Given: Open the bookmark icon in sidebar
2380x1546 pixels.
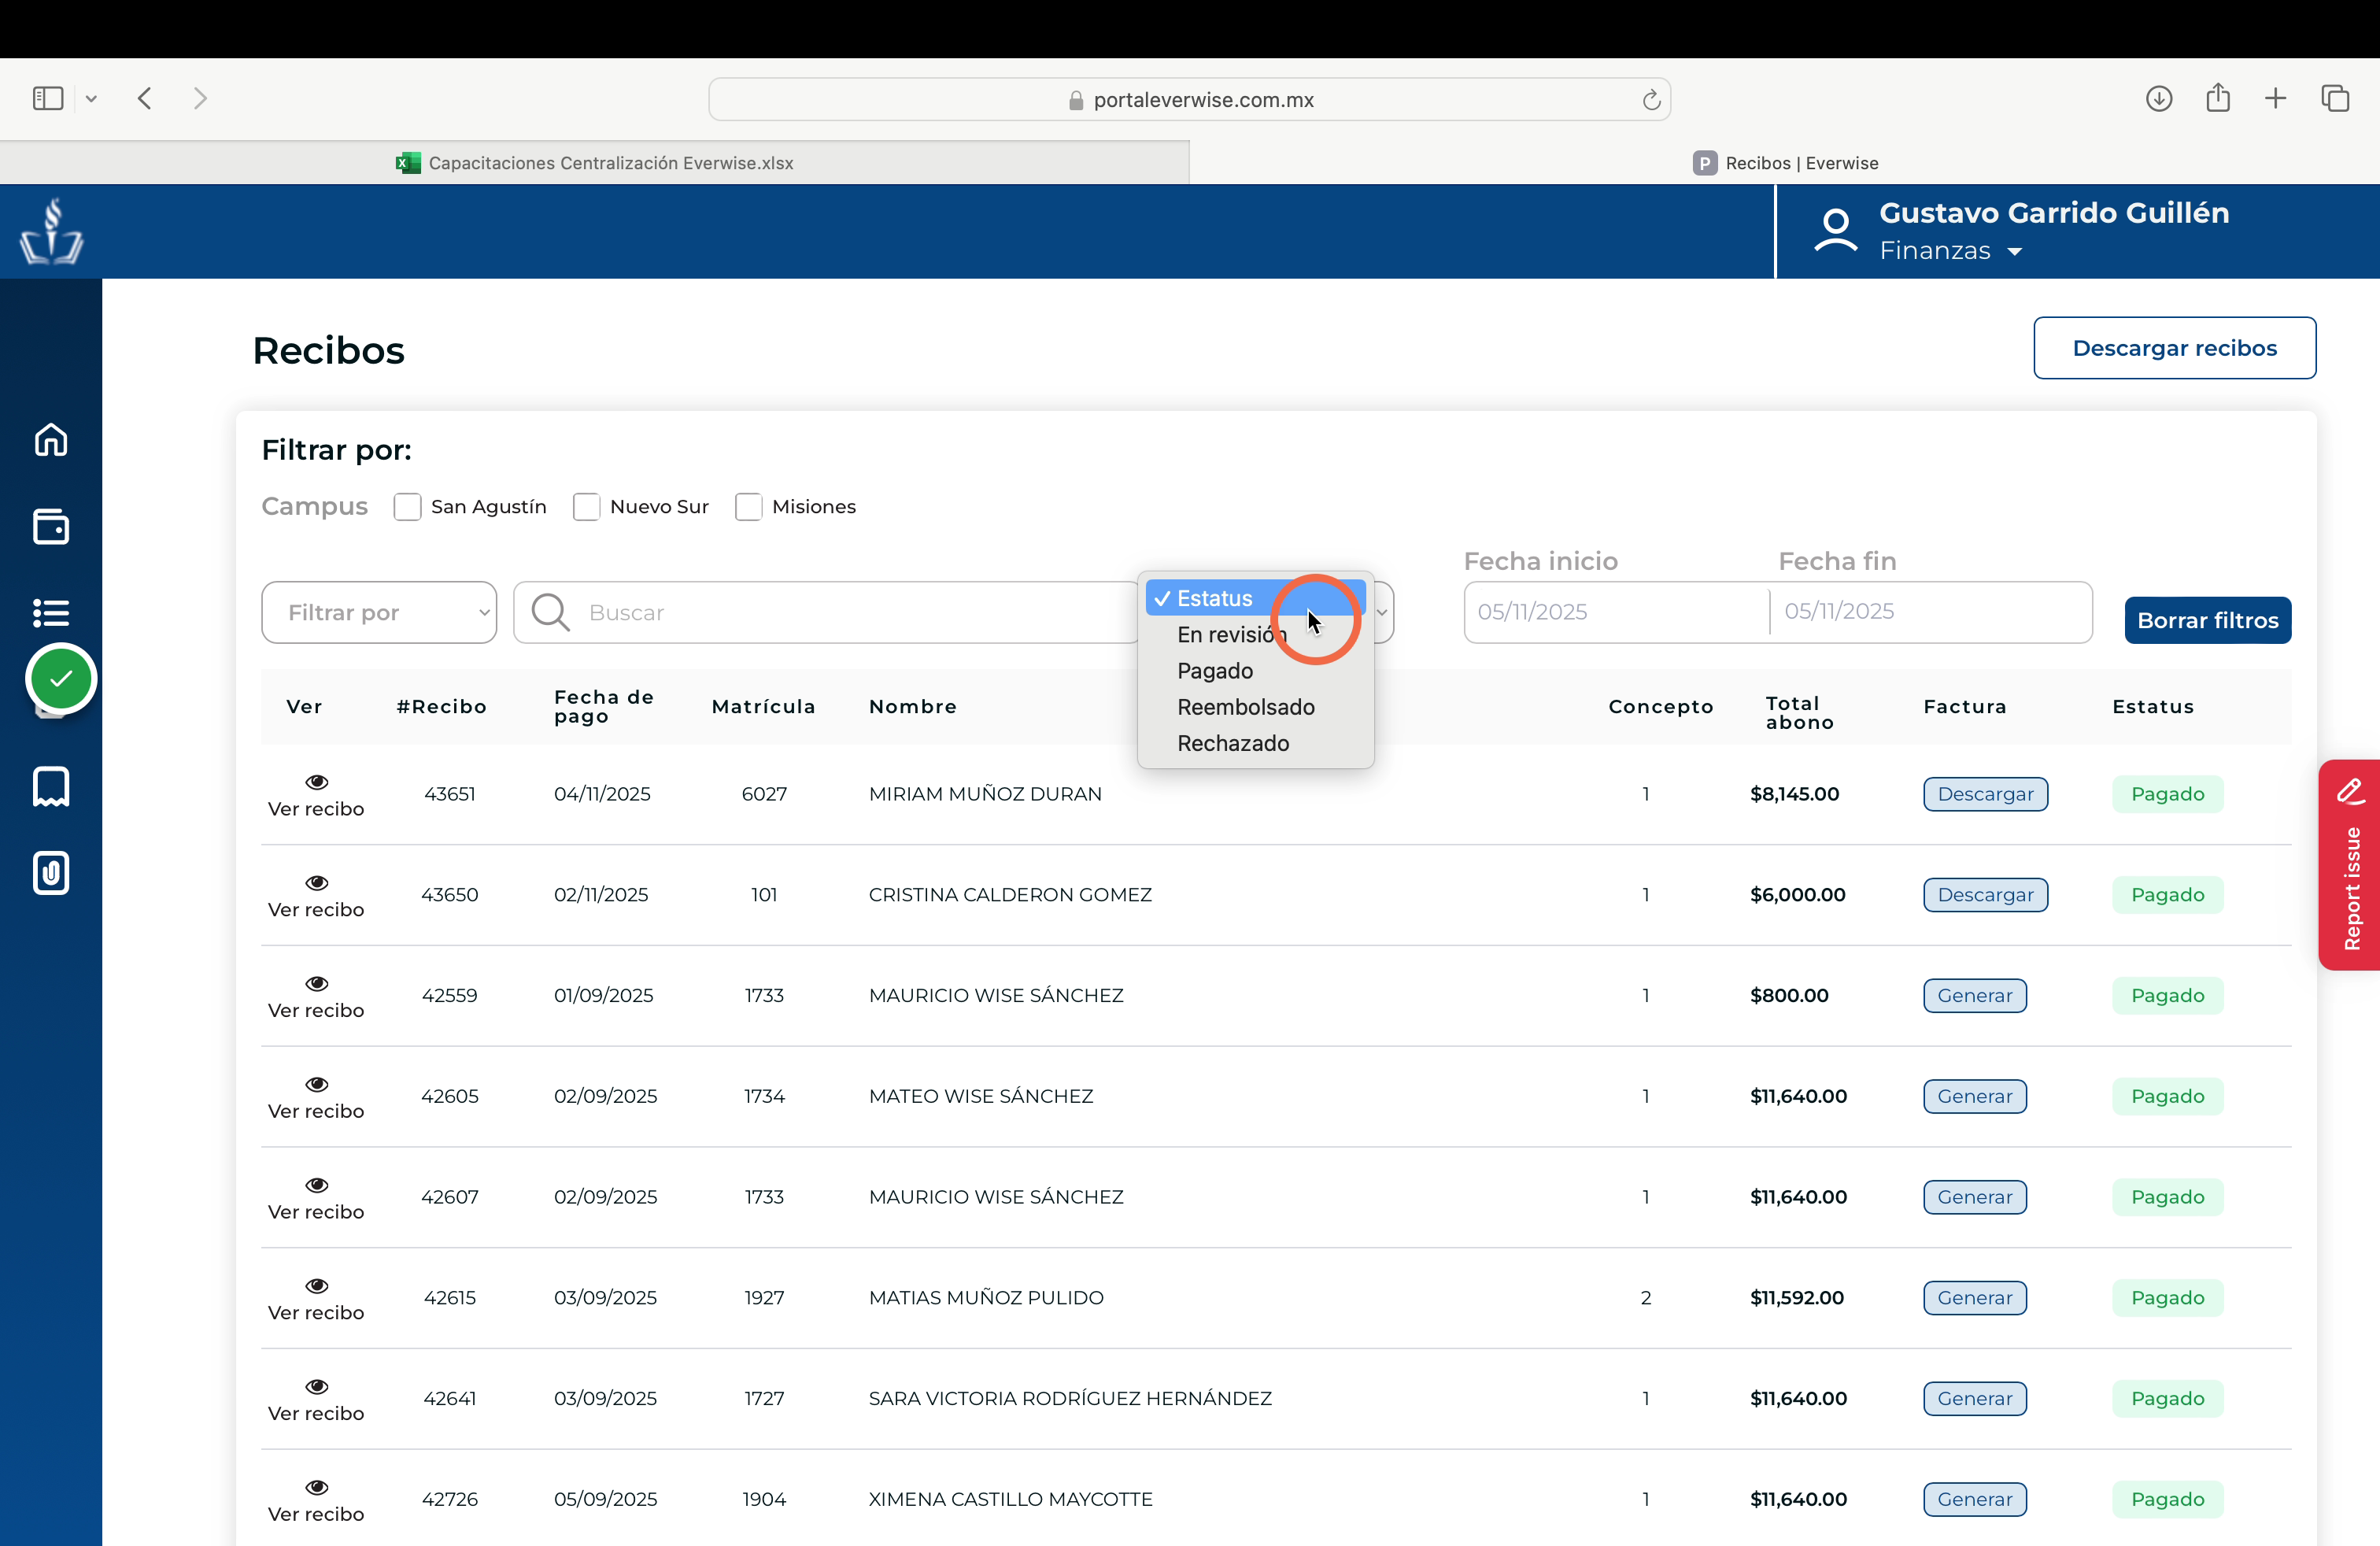Looking at the screenshot, I should pos(51,786).
